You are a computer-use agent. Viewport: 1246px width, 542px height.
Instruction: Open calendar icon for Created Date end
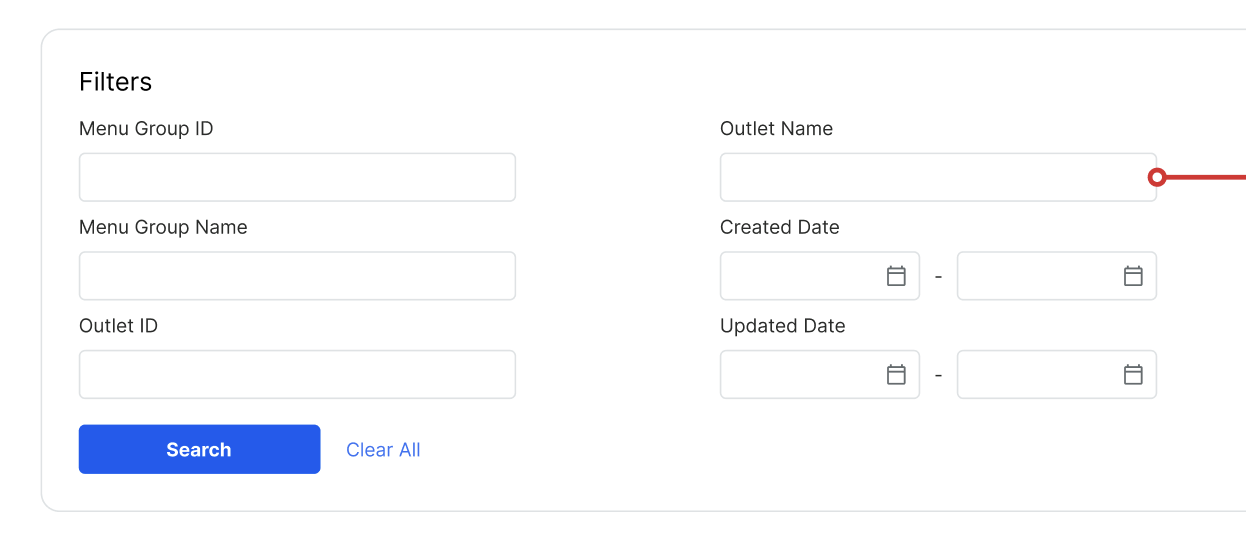click(1133, 276)
